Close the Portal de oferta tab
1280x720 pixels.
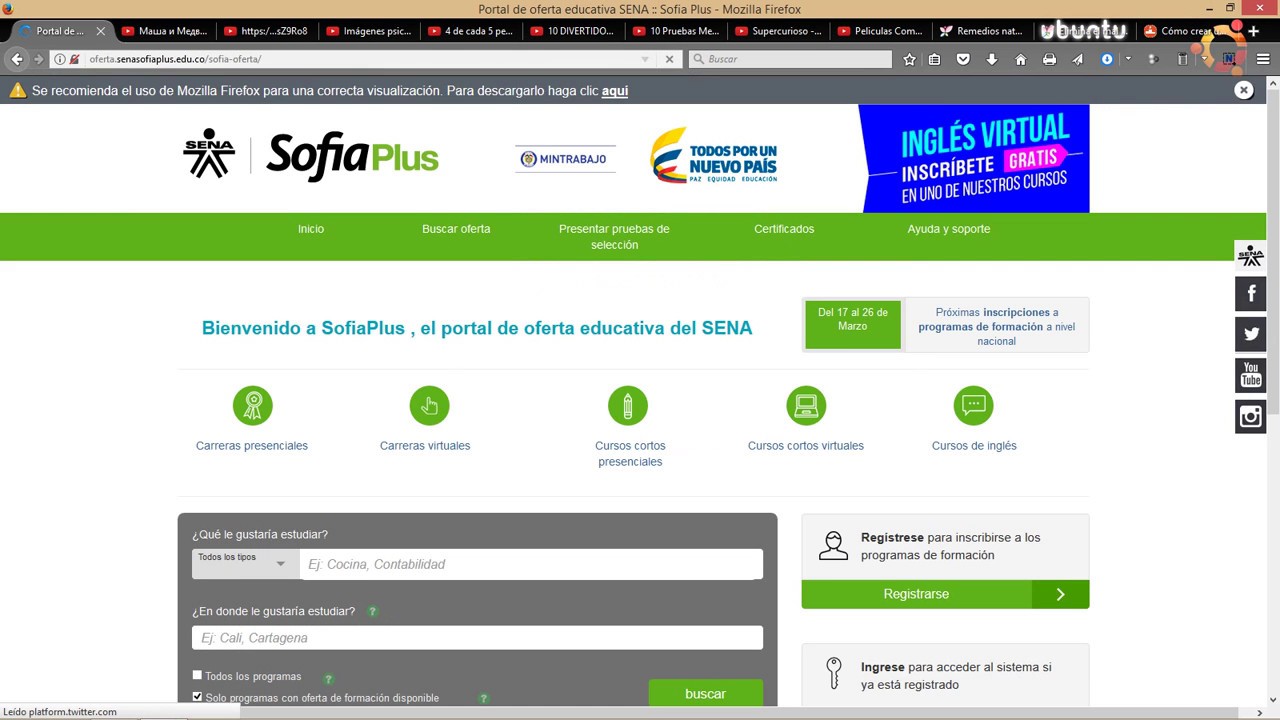coord(100,31)
